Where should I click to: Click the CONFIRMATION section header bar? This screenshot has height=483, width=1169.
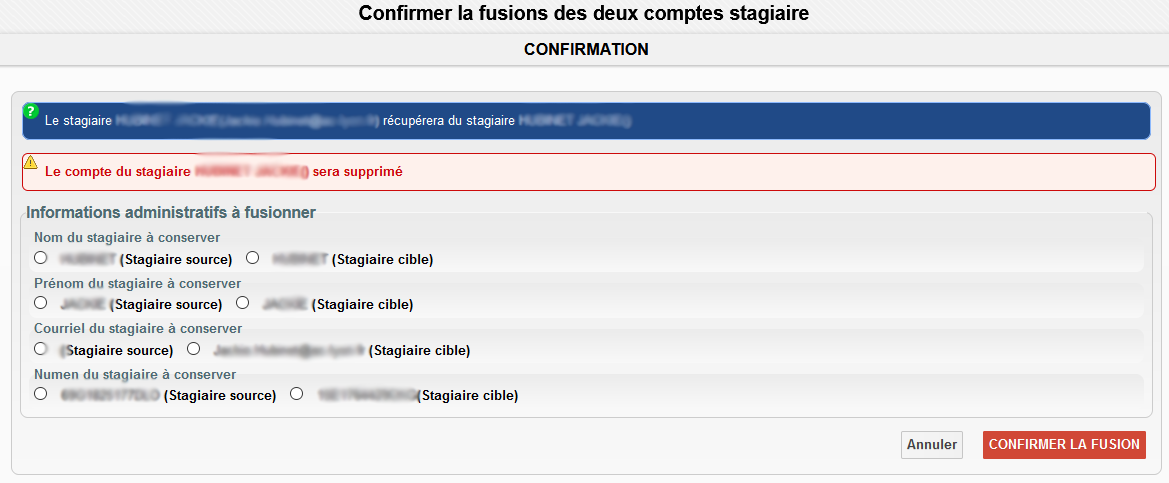[585, 49]
